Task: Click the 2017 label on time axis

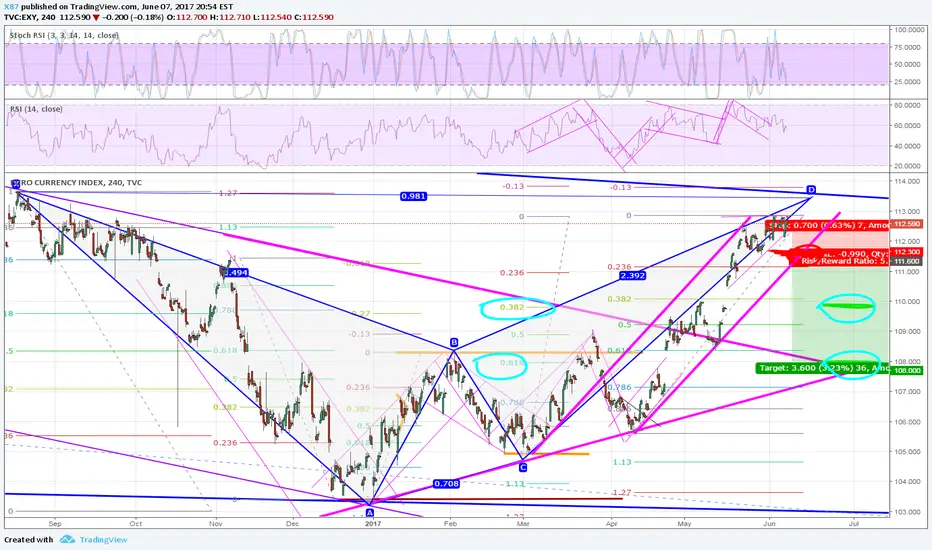Action: click(x=373, y=524)
